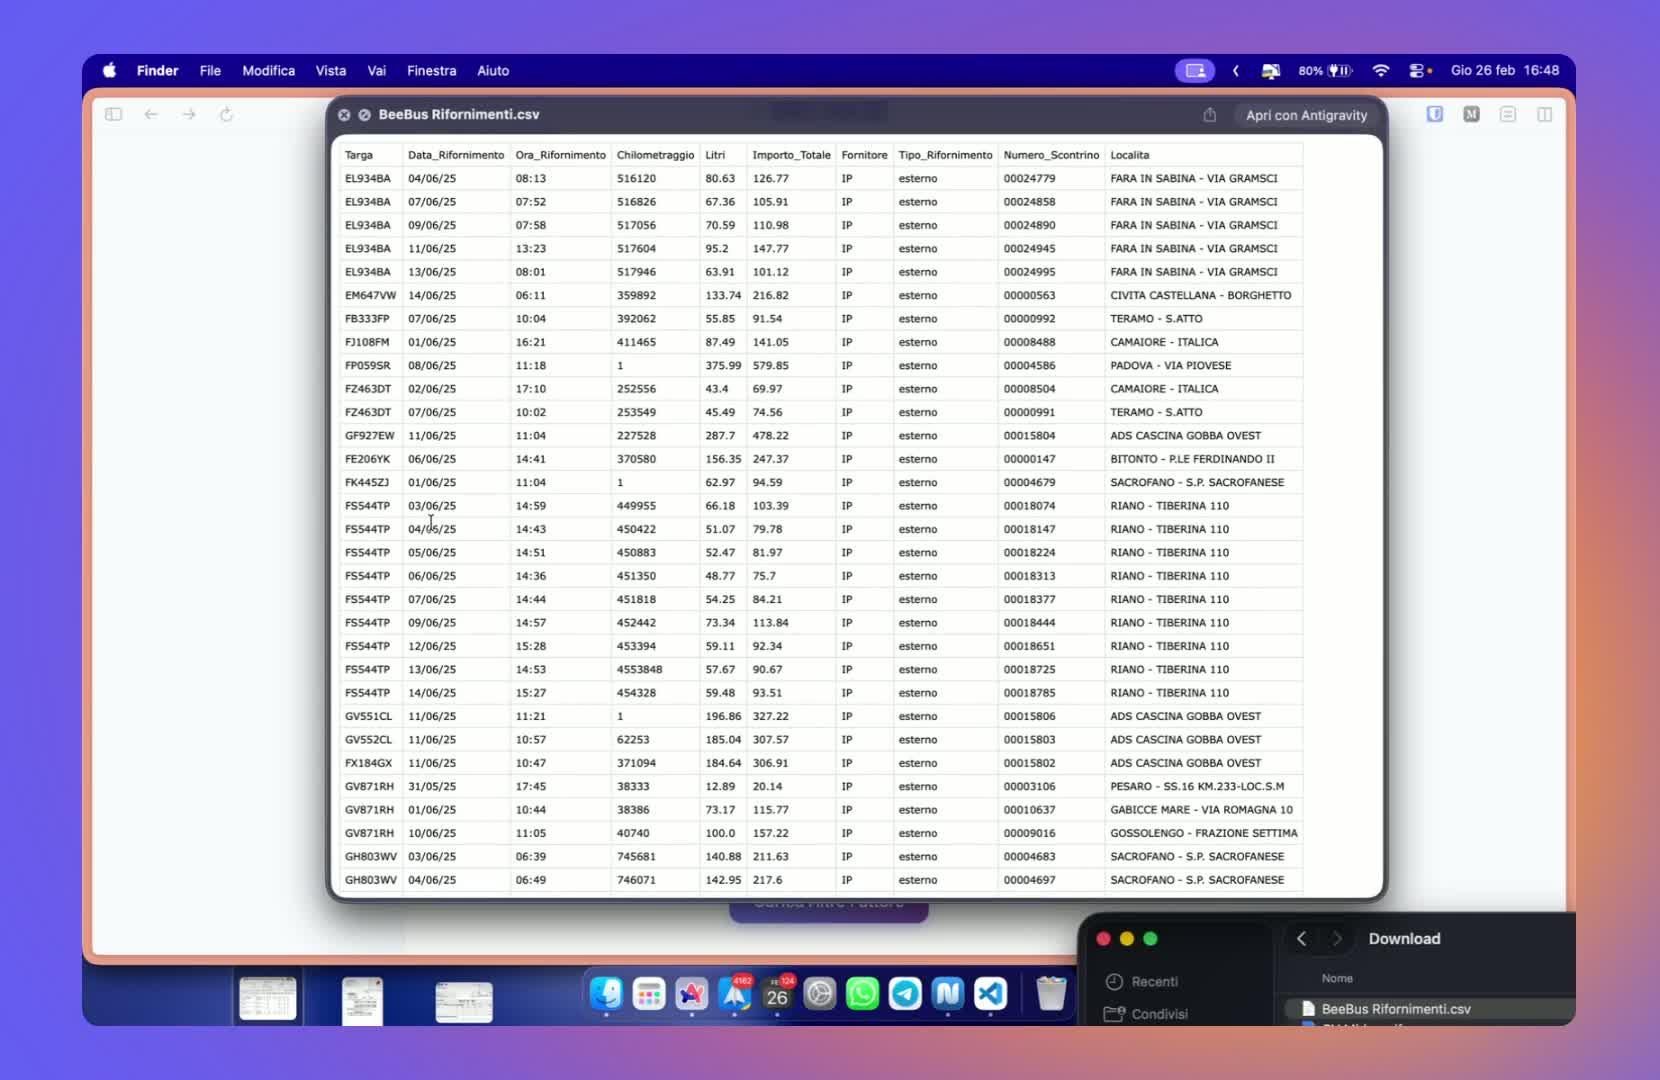Viewport: 1660px width, 1080px height.
Task: Open WhatsApp from the Dock
Action: tap(863, 993)
